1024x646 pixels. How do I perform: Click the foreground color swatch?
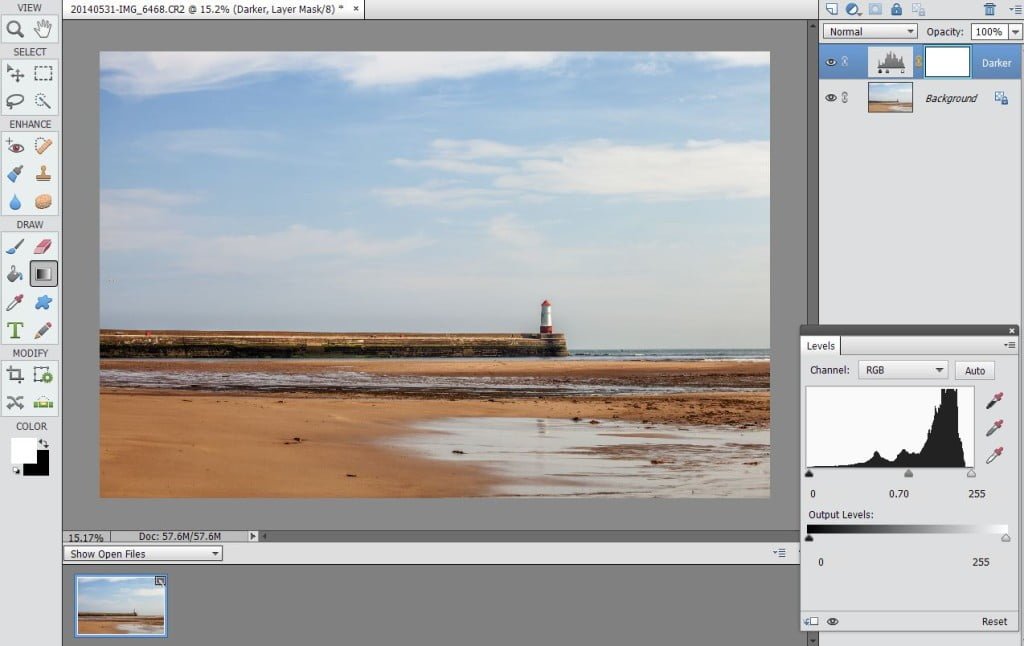point(22,450)
